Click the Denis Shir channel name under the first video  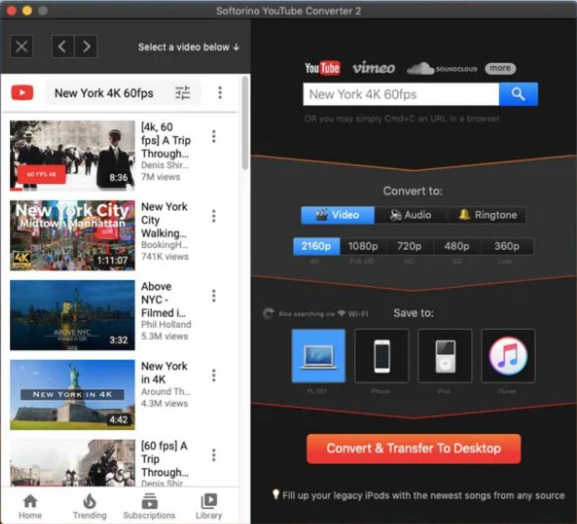coord(165,165)
